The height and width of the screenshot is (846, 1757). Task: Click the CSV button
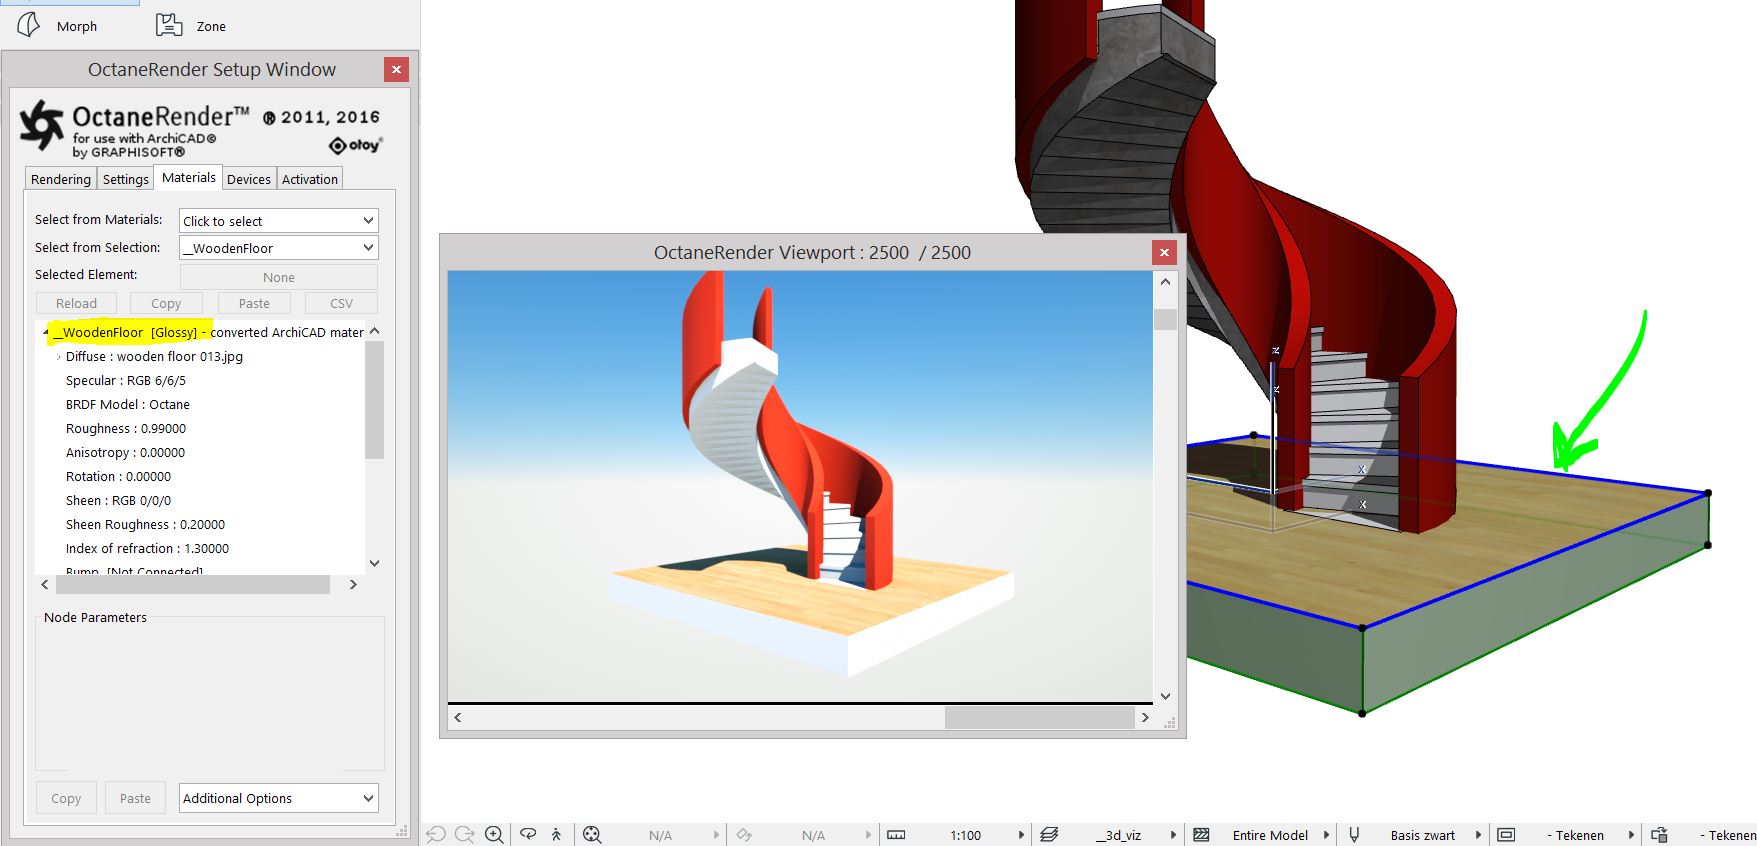click(x=341, y=303)
